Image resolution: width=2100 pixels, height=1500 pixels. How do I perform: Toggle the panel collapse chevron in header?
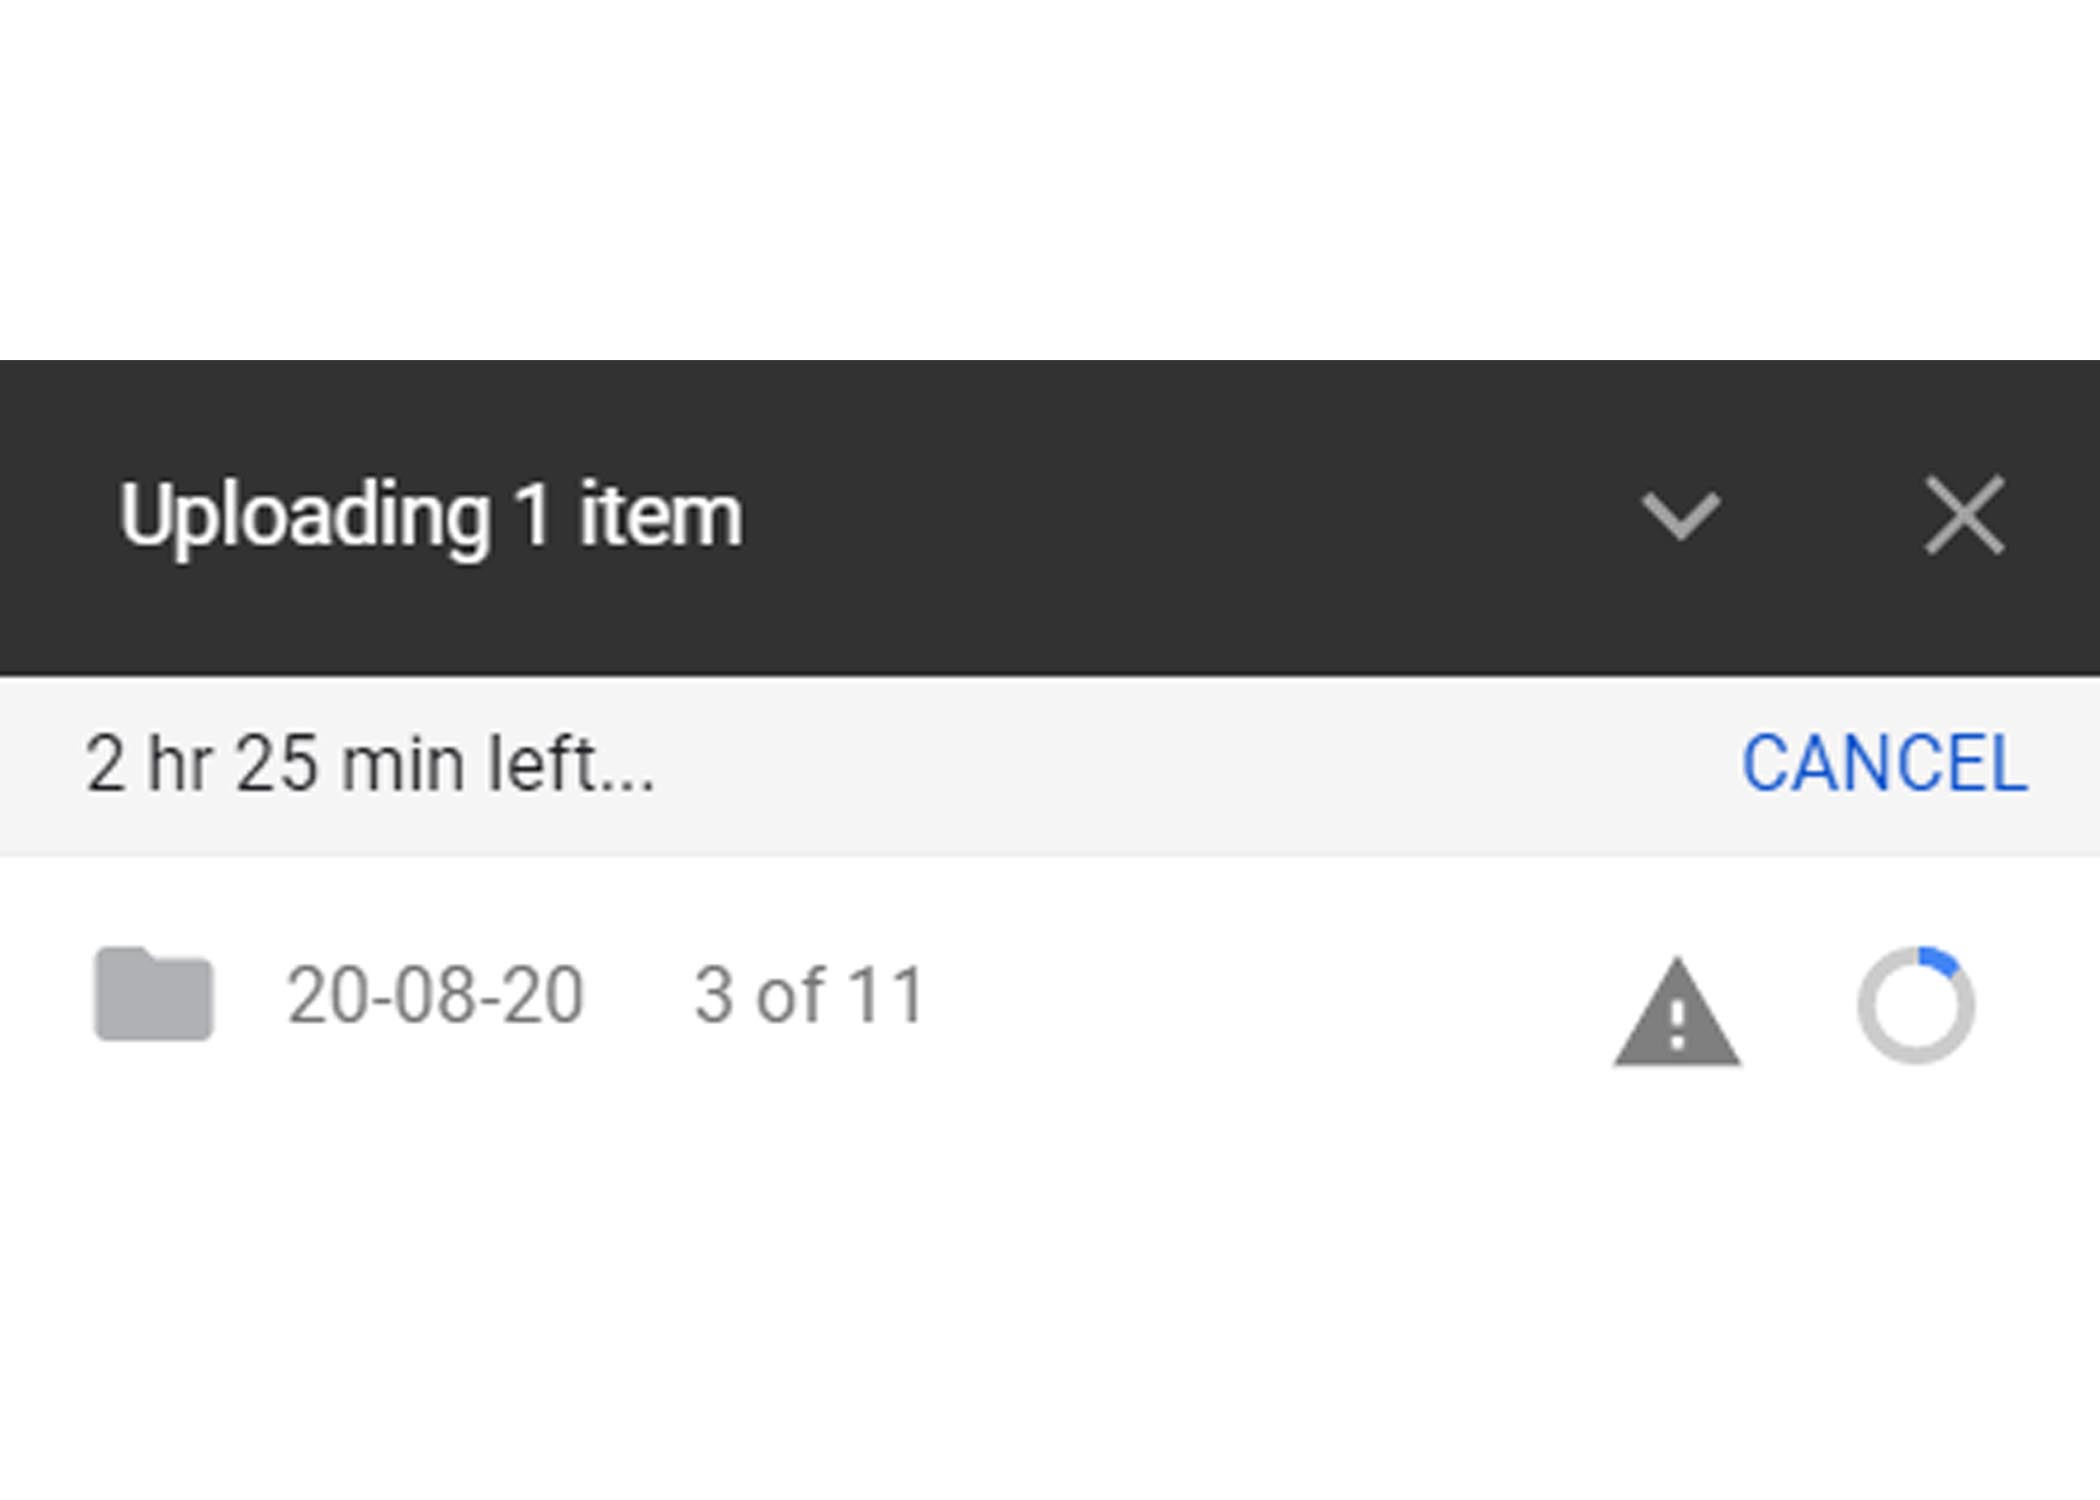pyautogui.click(x=1681, y=516)
